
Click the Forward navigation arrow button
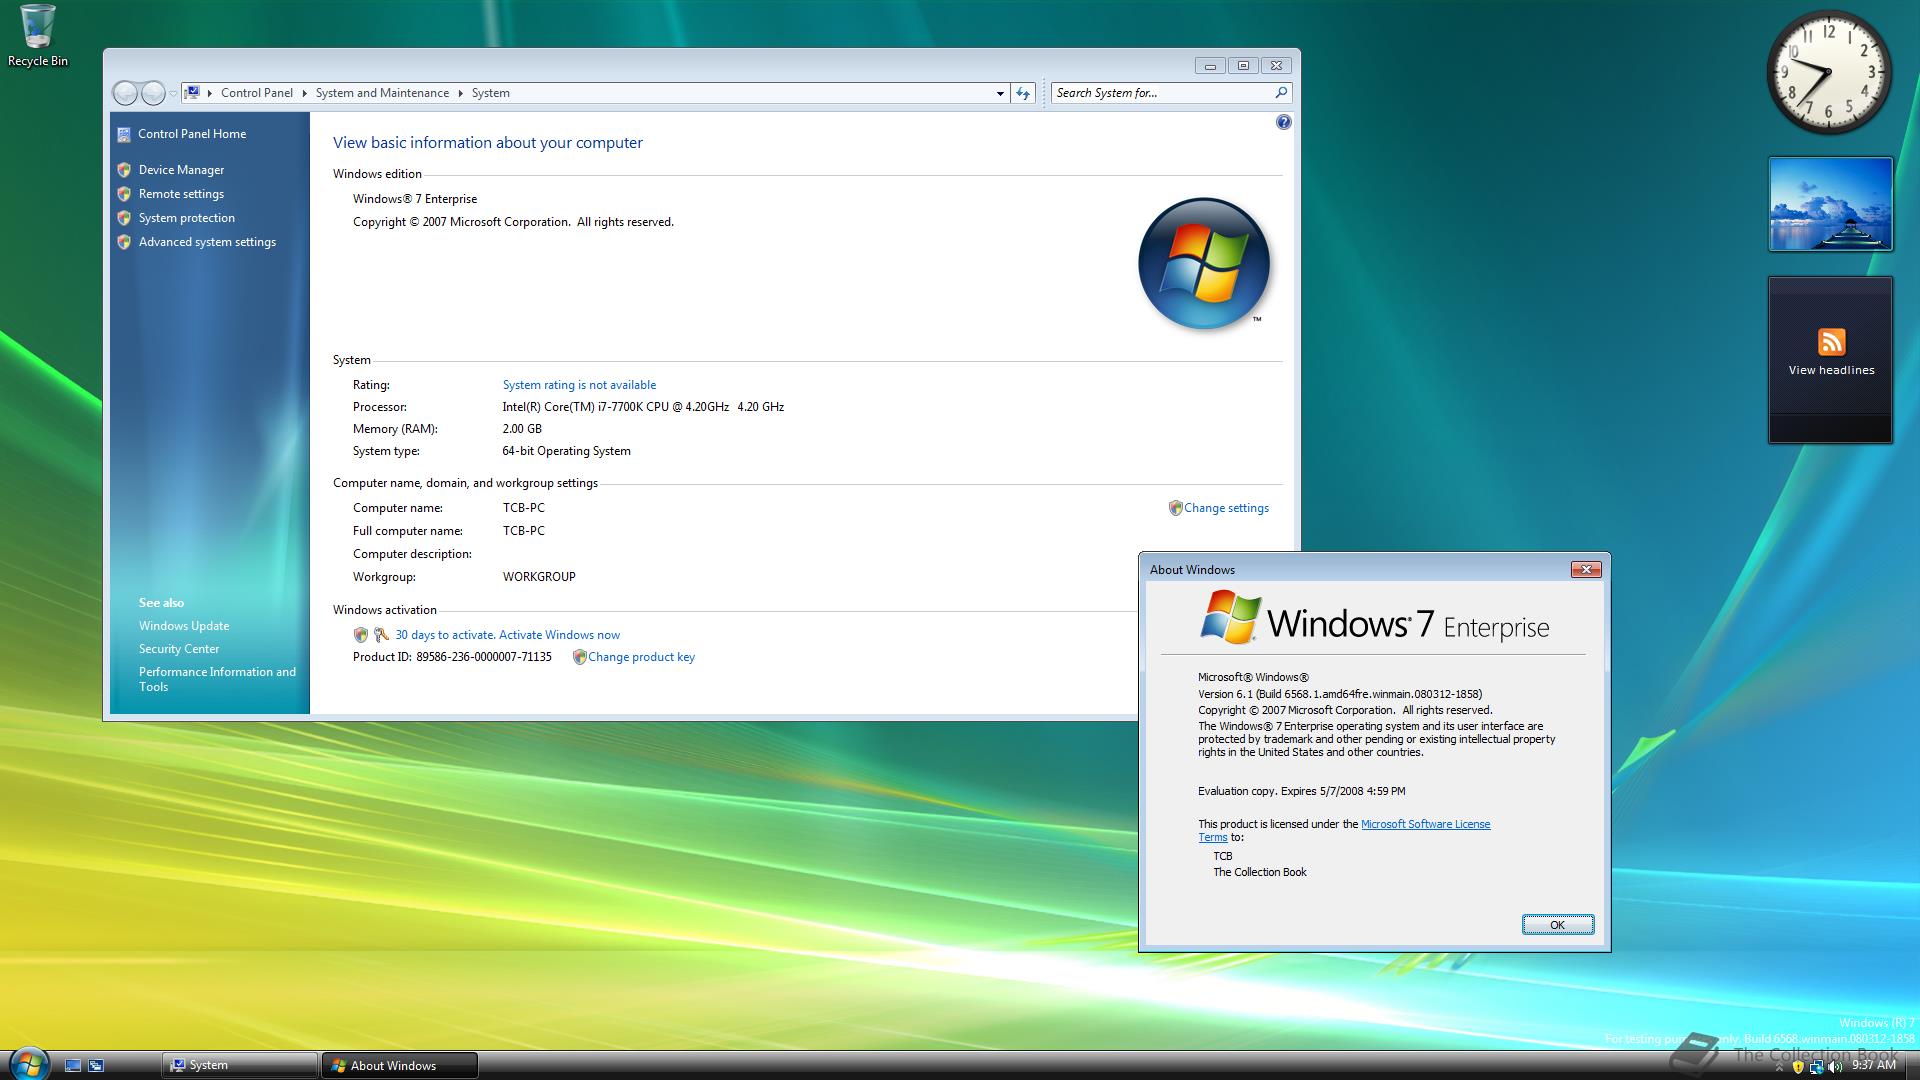(153, 93)
